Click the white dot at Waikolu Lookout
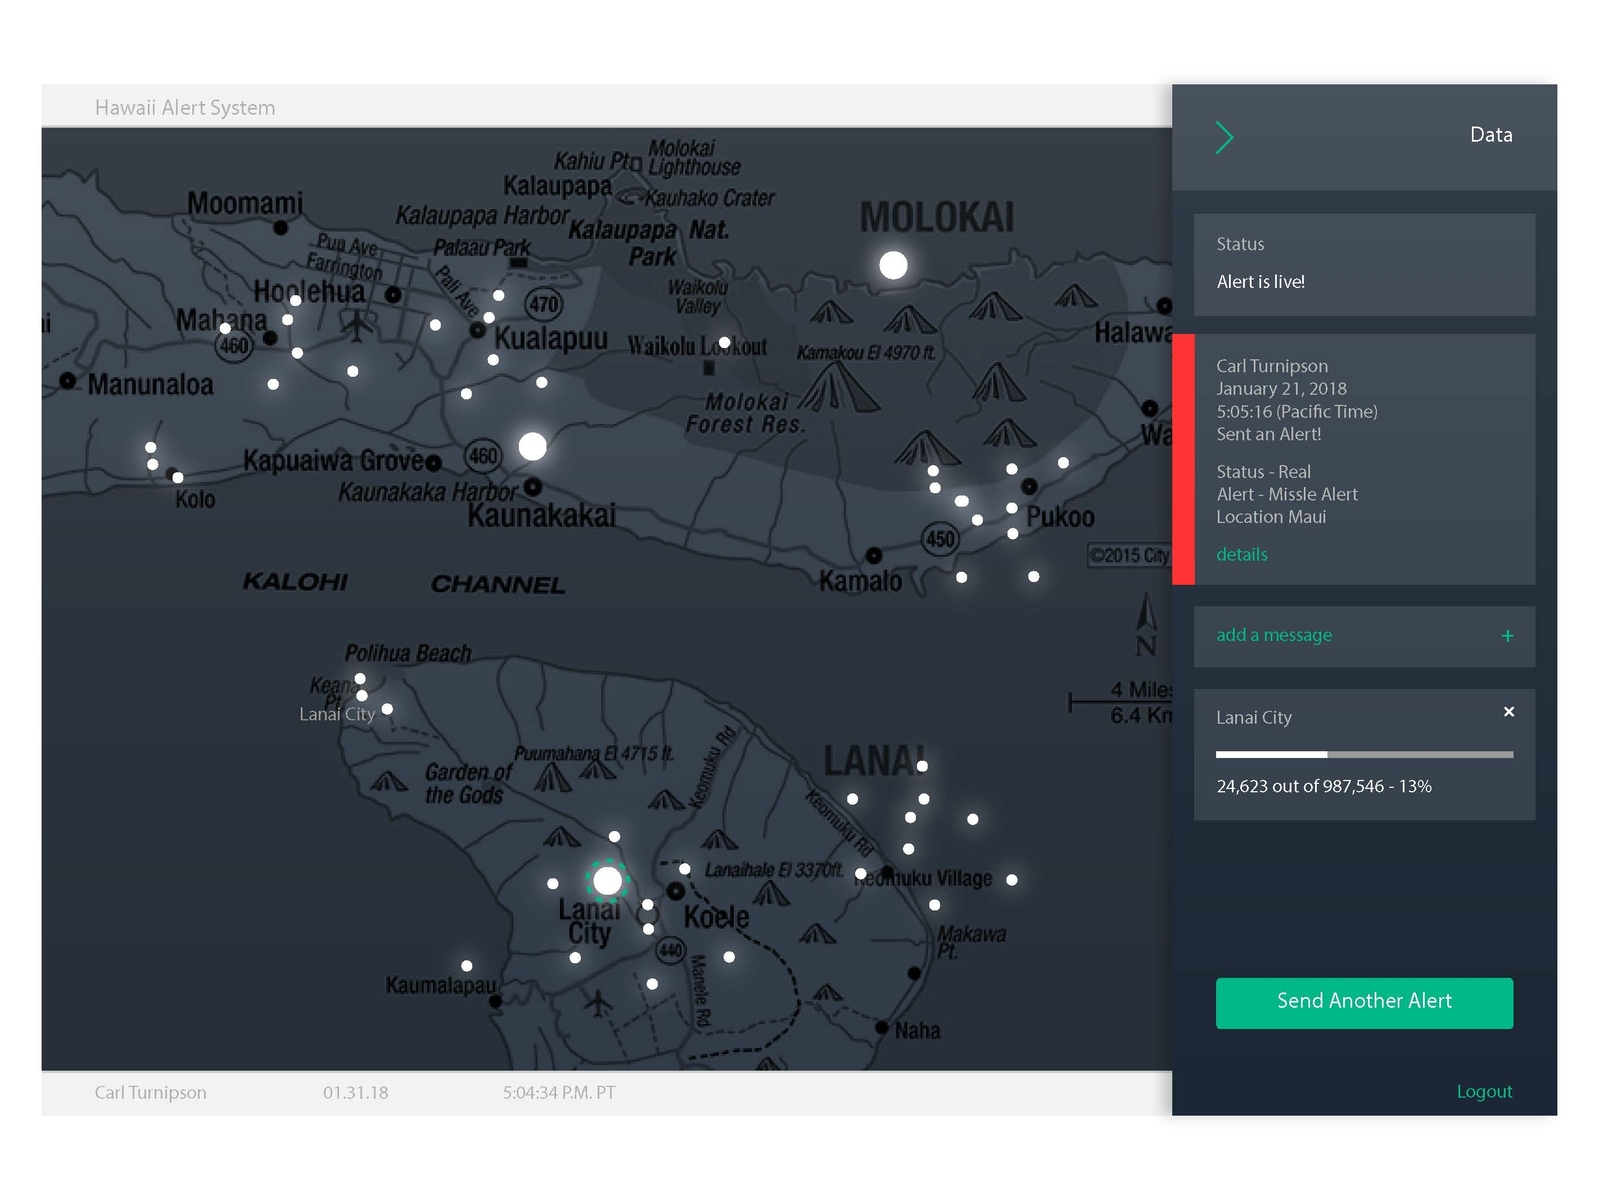This screenshot has height=1200, width=1599. point(724,342)
